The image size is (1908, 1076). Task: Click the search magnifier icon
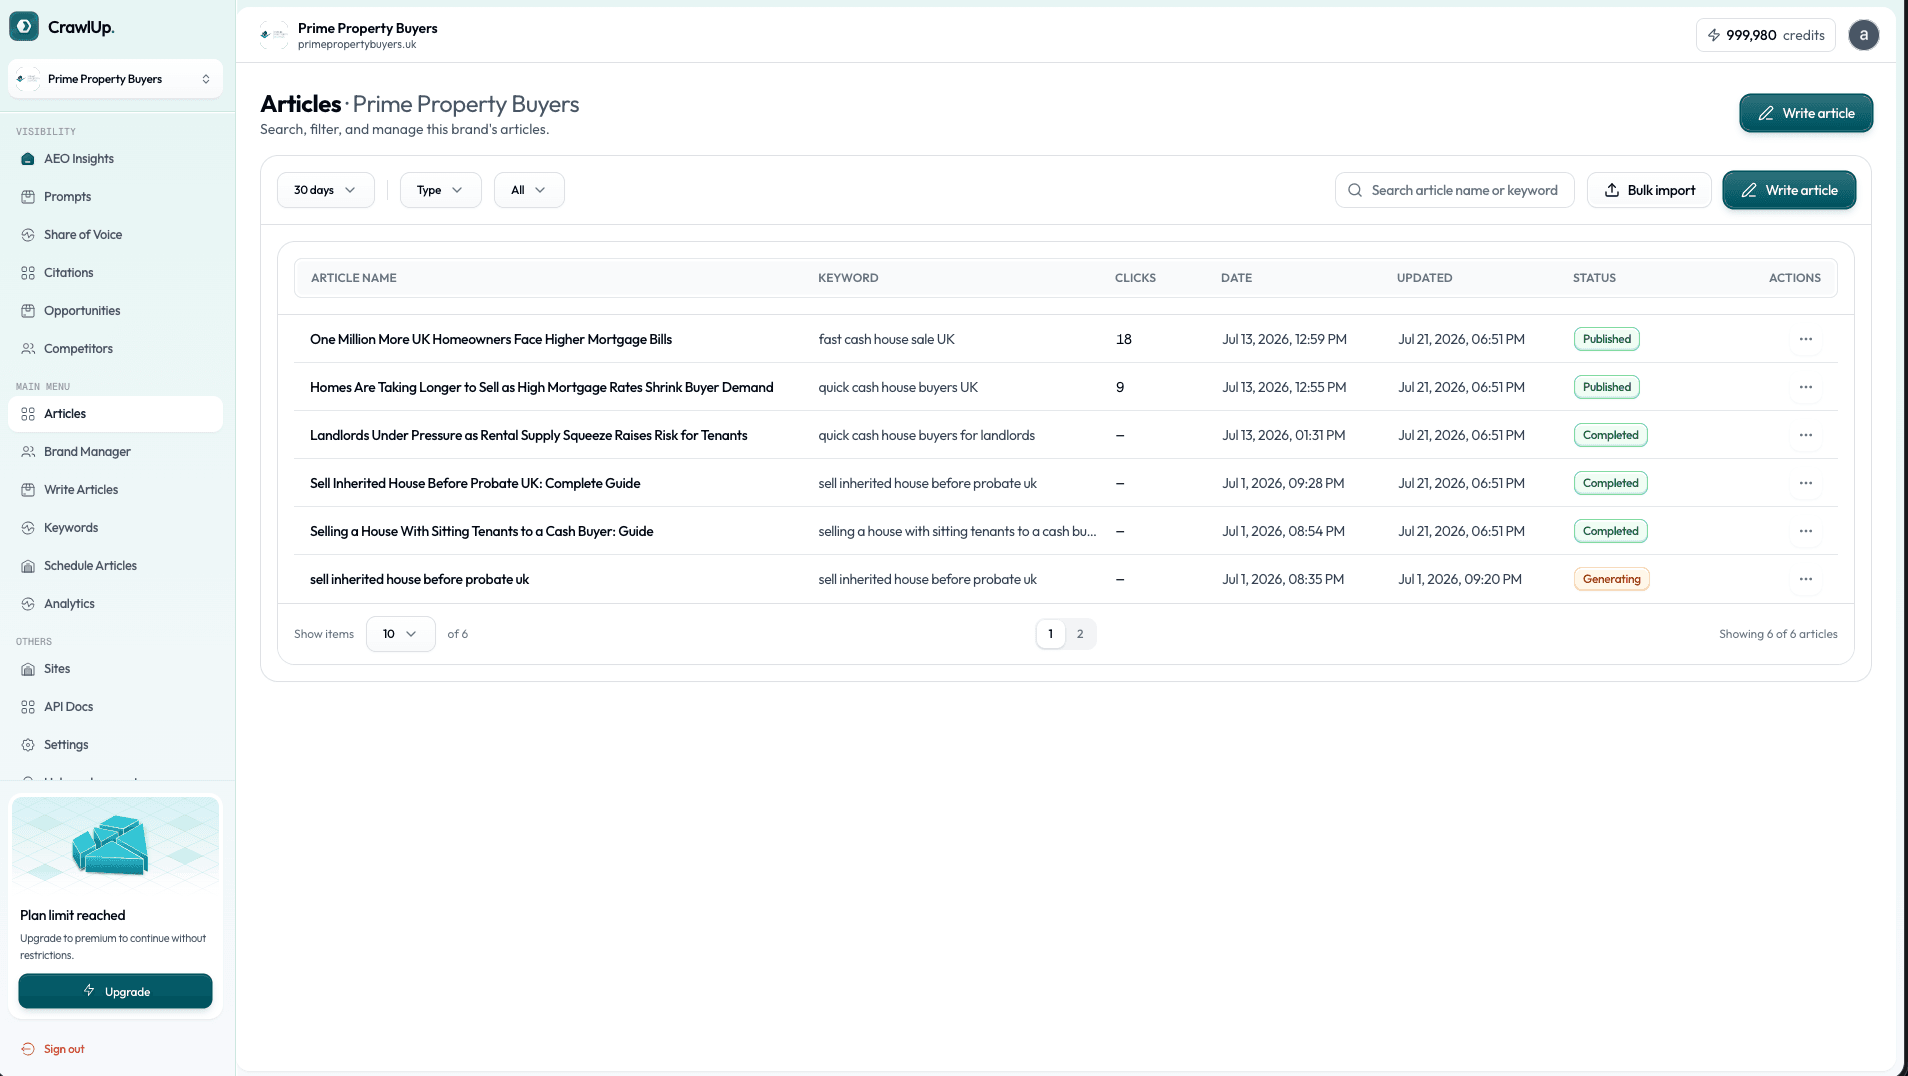[x=1355, y=190]
